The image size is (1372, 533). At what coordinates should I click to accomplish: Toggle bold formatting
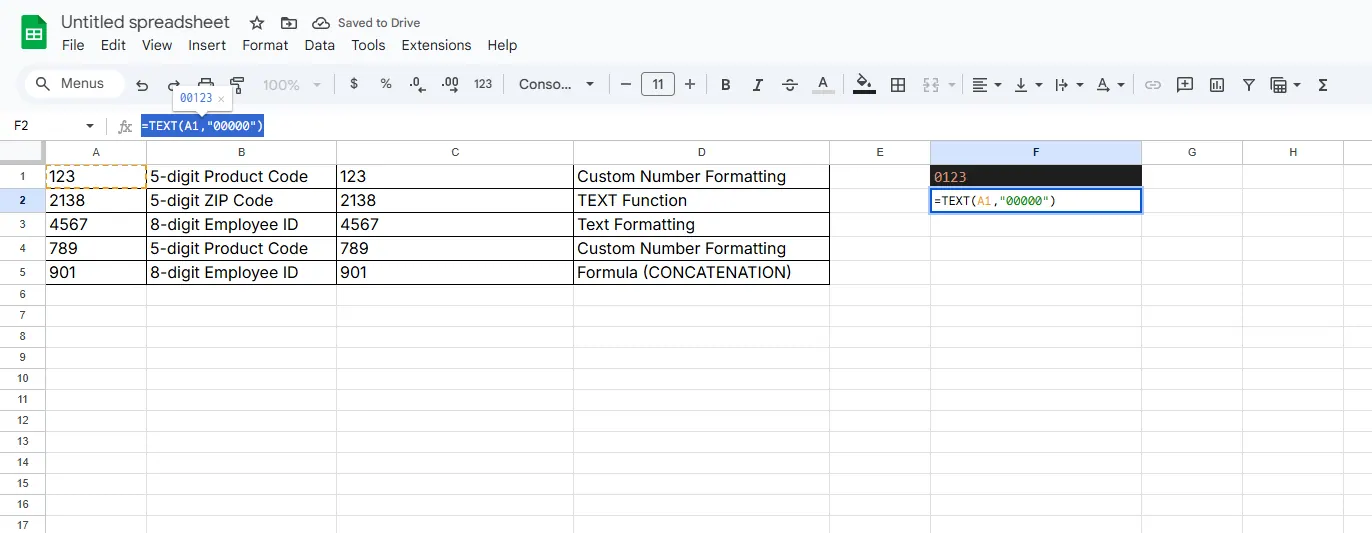pos(726,85)
